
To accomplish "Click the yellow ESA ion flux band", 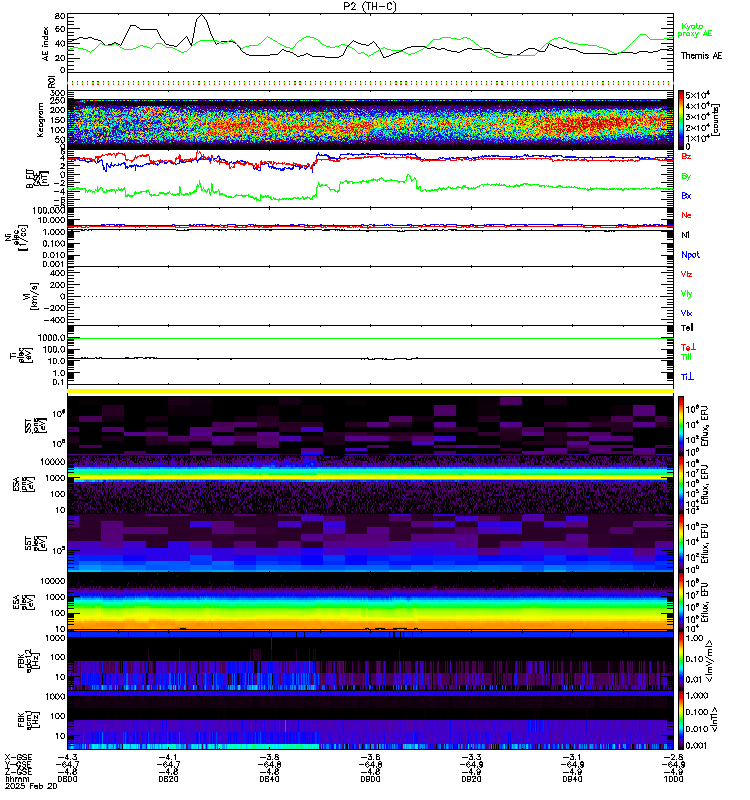I will [370, 477].
